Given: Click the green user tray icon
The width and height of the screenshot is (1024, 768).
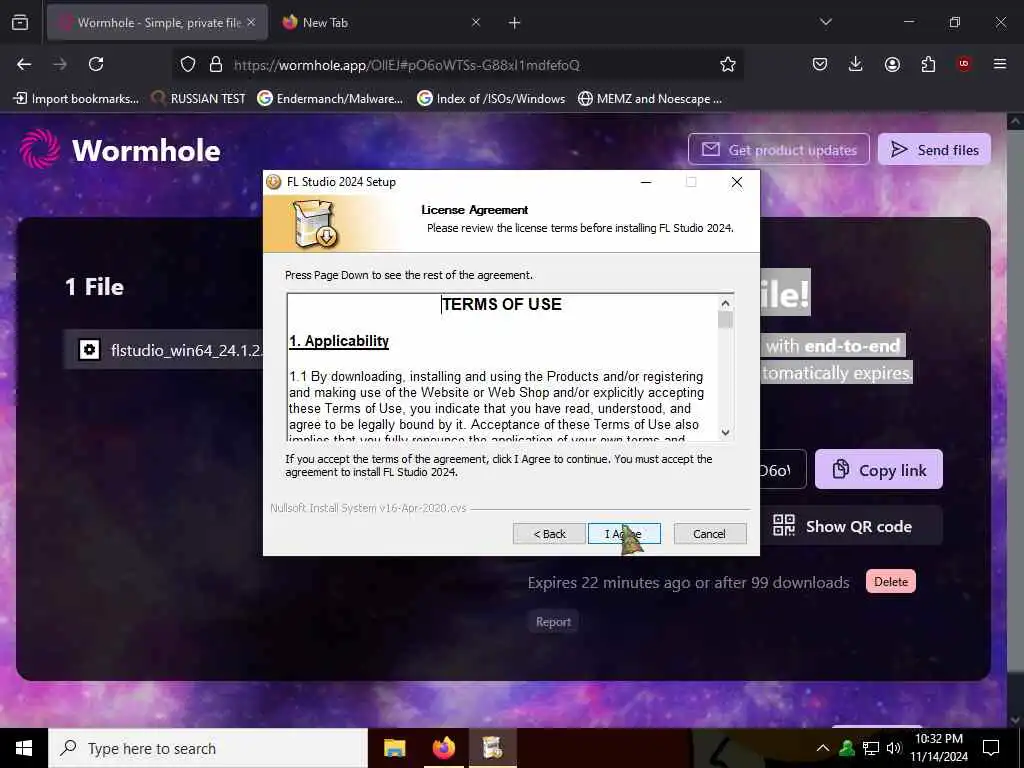Looking at the screenshot, I should (x=847, y=748).
